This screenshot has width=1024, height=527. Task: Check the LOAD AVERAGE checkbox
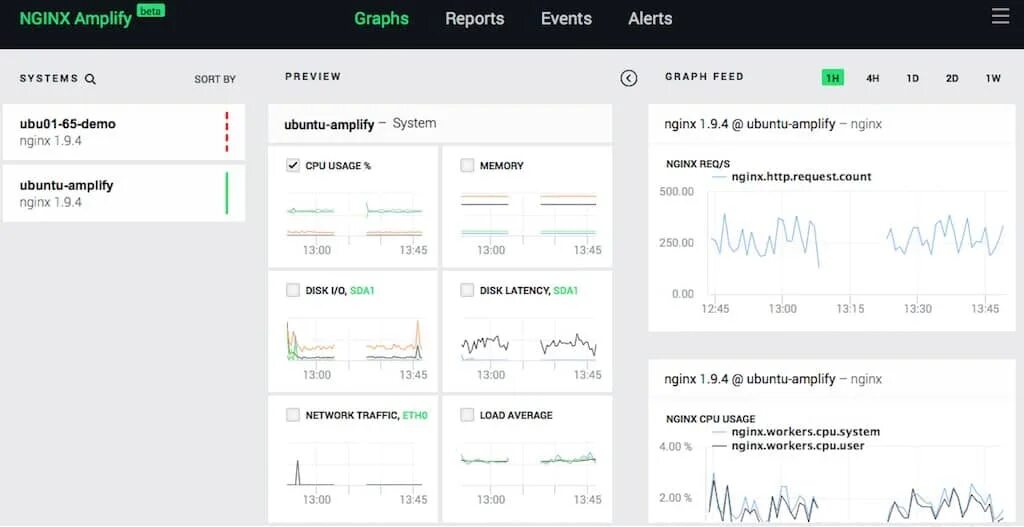click(x=467, y=415)
